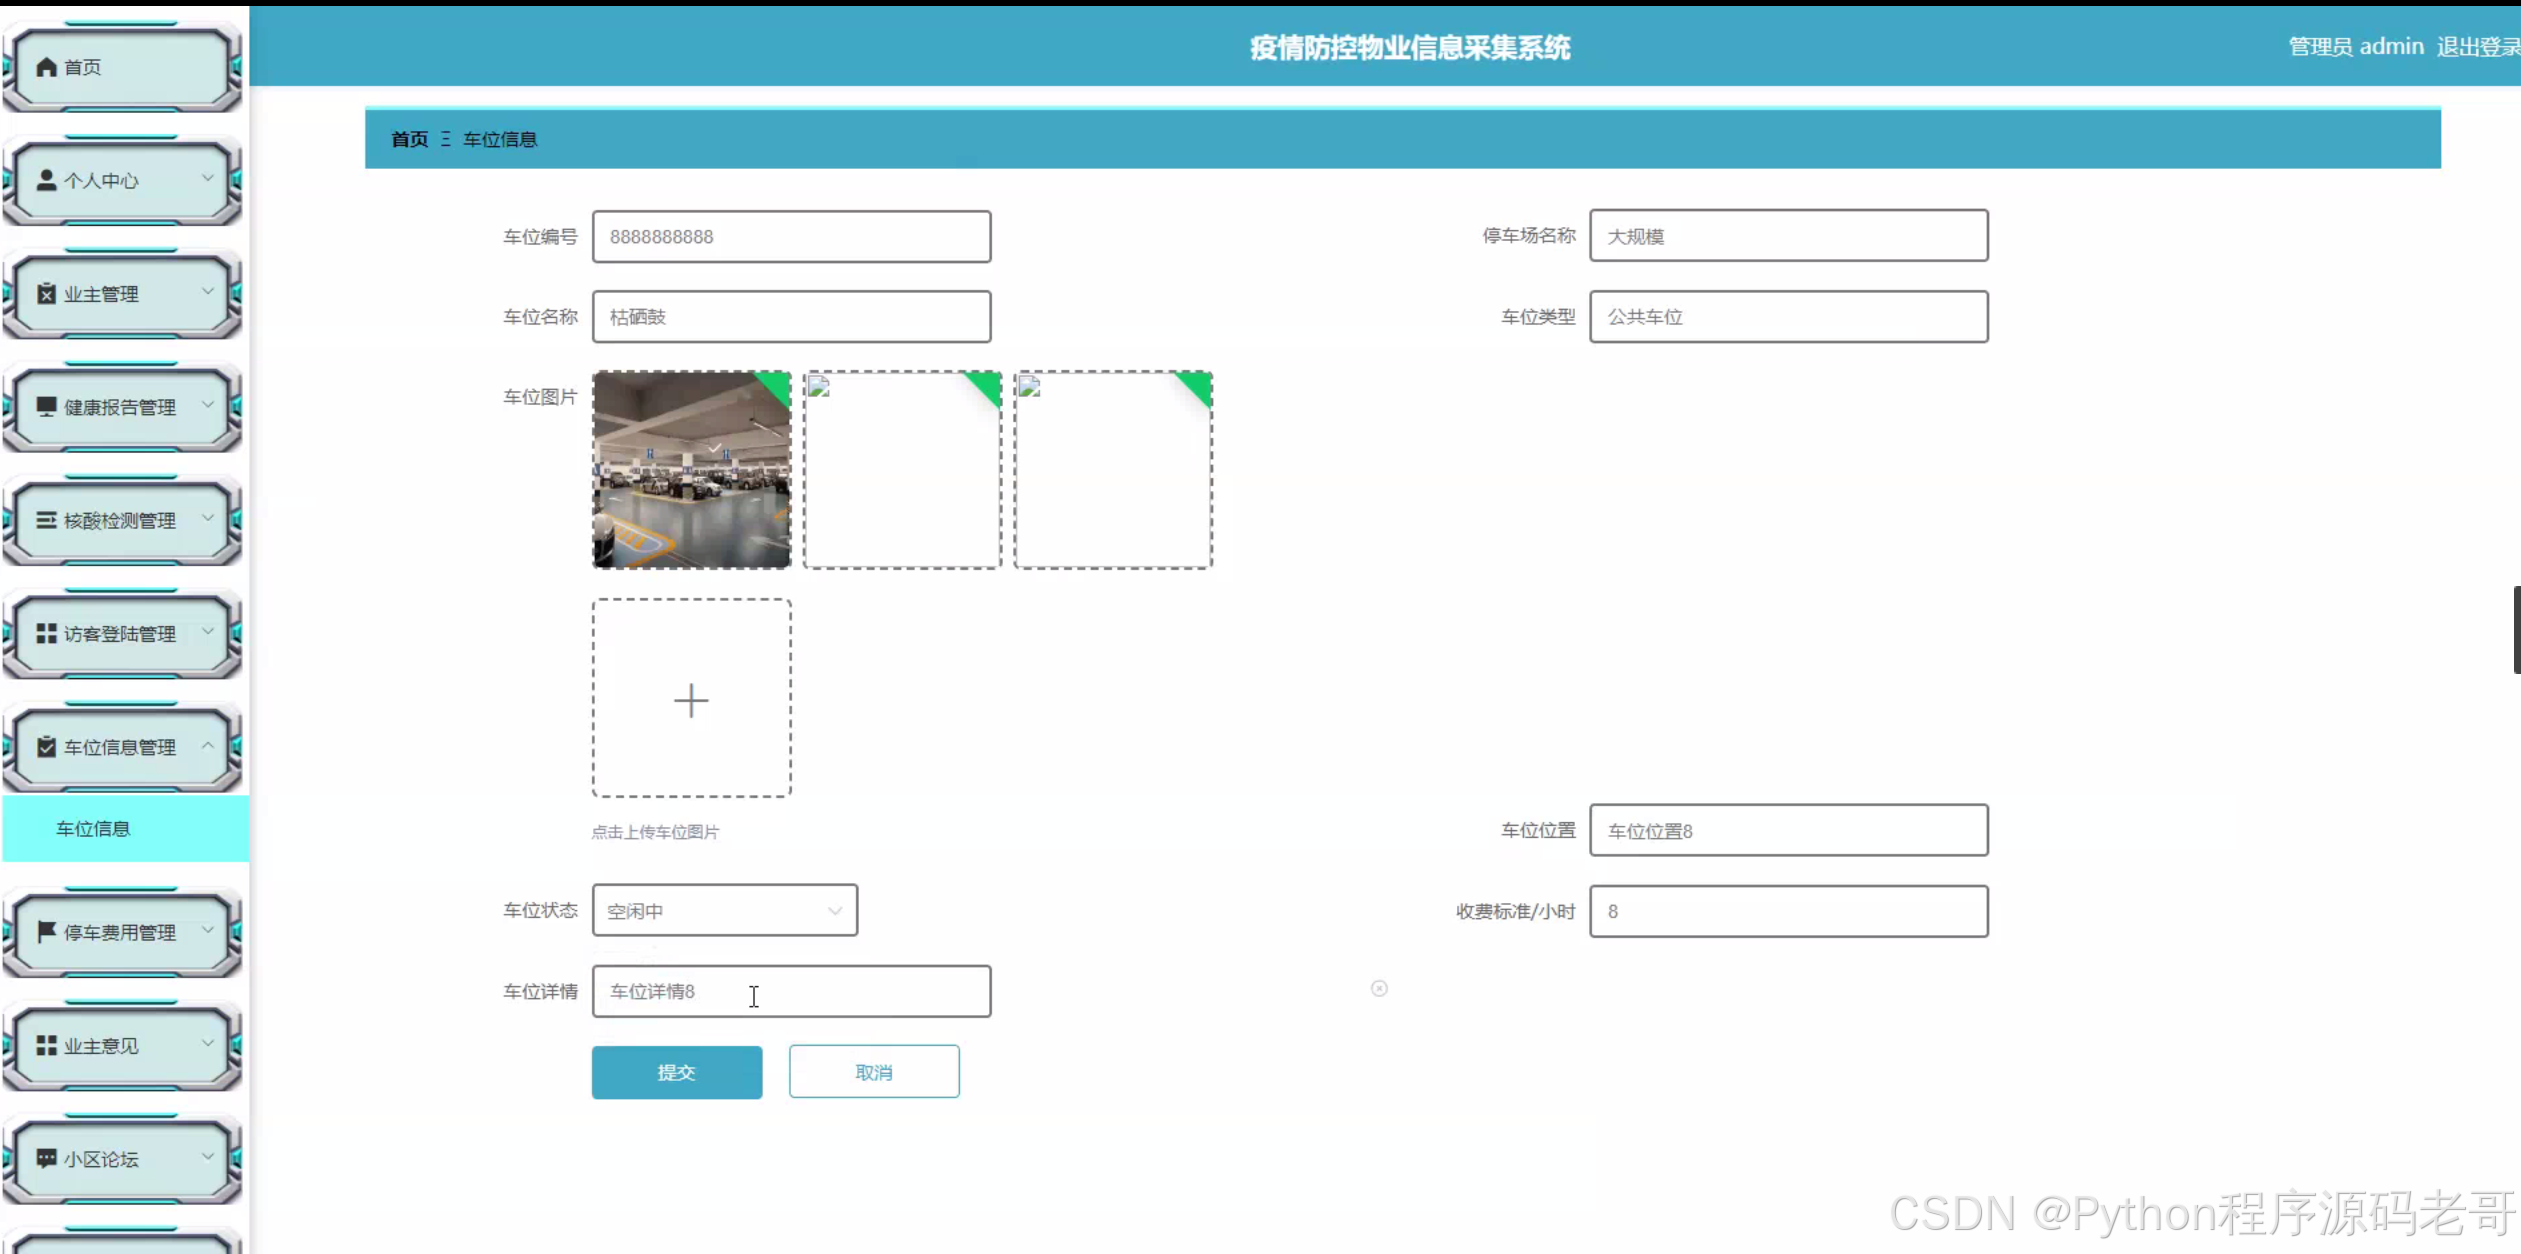Image resolution: width=2521 pixels, height=1254 pixels.
Task: Click 首页 in the breadcrumb
Action: pyautogui.click(x=409, y=139)
